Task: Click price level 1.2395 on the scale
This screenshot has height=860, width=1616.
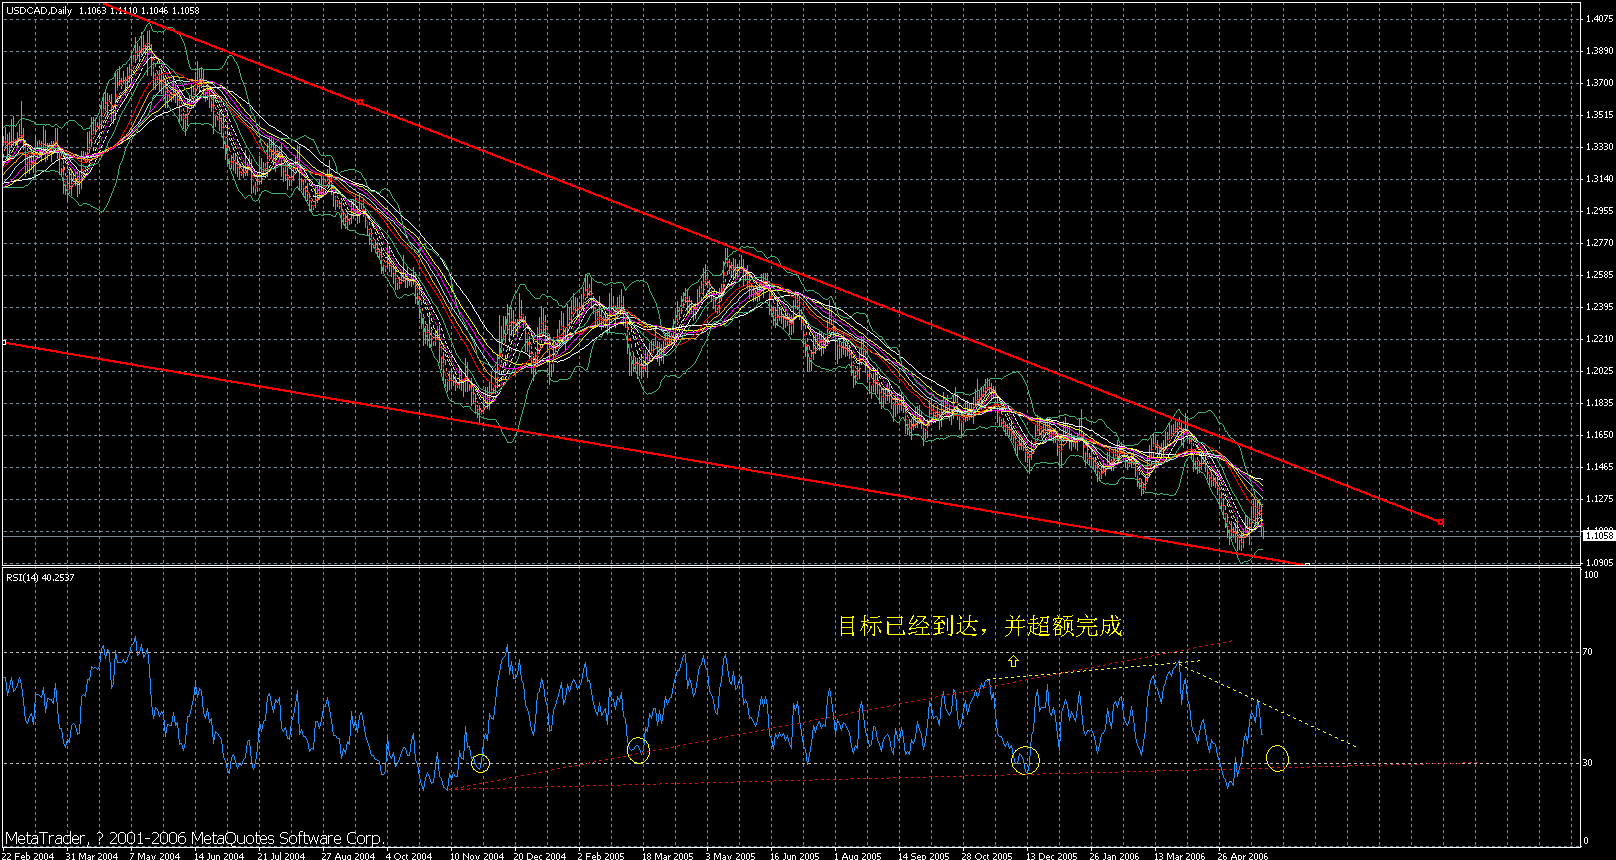Action: 1599,306
